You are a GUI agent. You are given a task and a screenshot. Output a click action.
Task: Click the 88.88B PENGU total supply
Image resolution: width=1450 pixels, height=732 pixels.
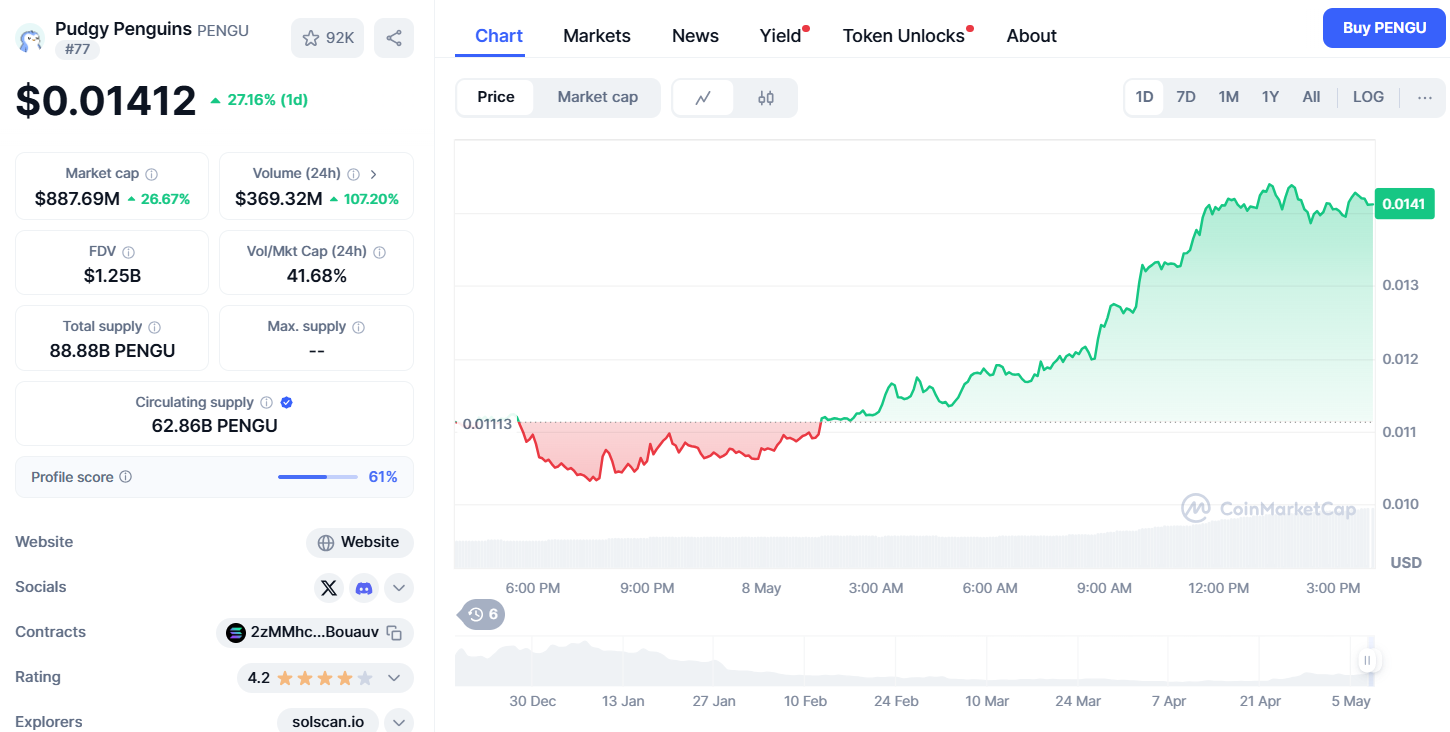(x=112, y=351)
